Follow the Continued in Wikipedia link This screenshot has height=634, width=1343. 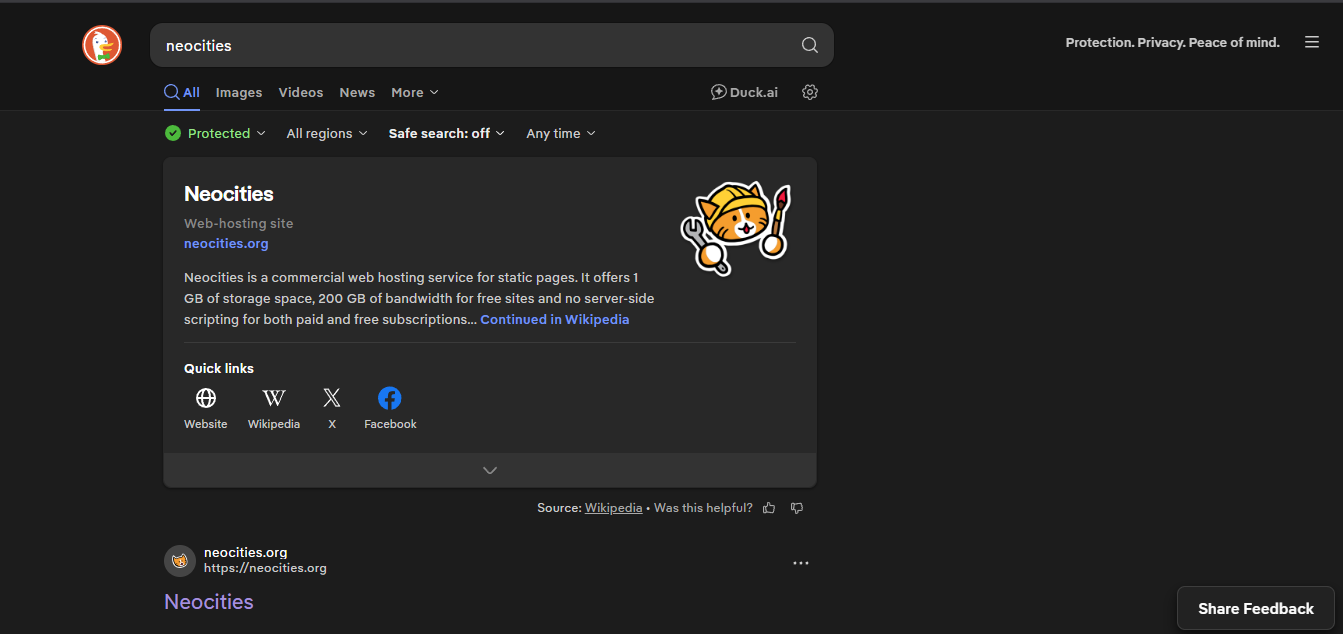[x=555, y=320]
